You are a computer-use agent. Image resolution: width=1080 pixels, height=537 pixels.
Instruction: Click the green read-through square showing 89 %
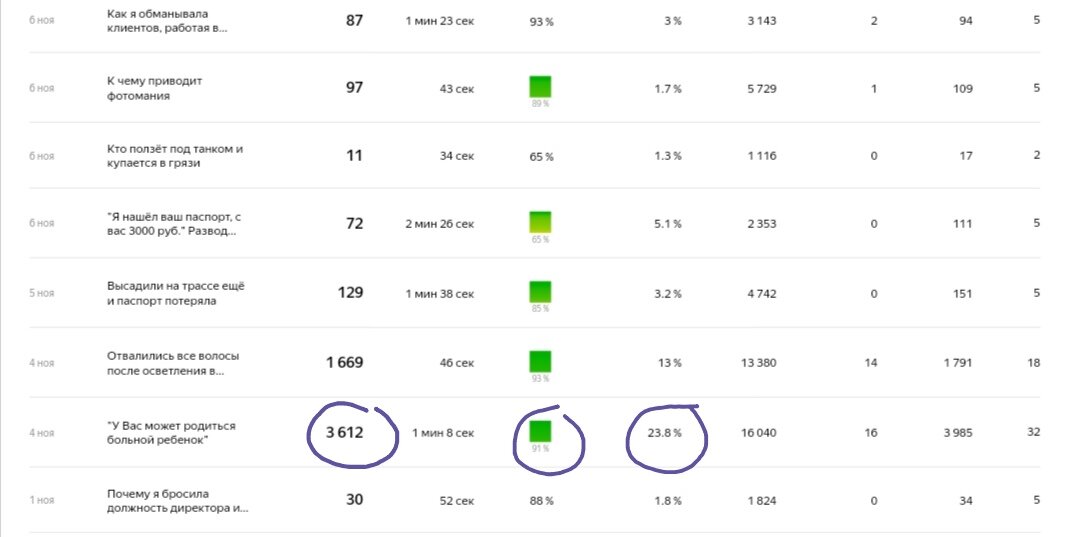[540, 87]
